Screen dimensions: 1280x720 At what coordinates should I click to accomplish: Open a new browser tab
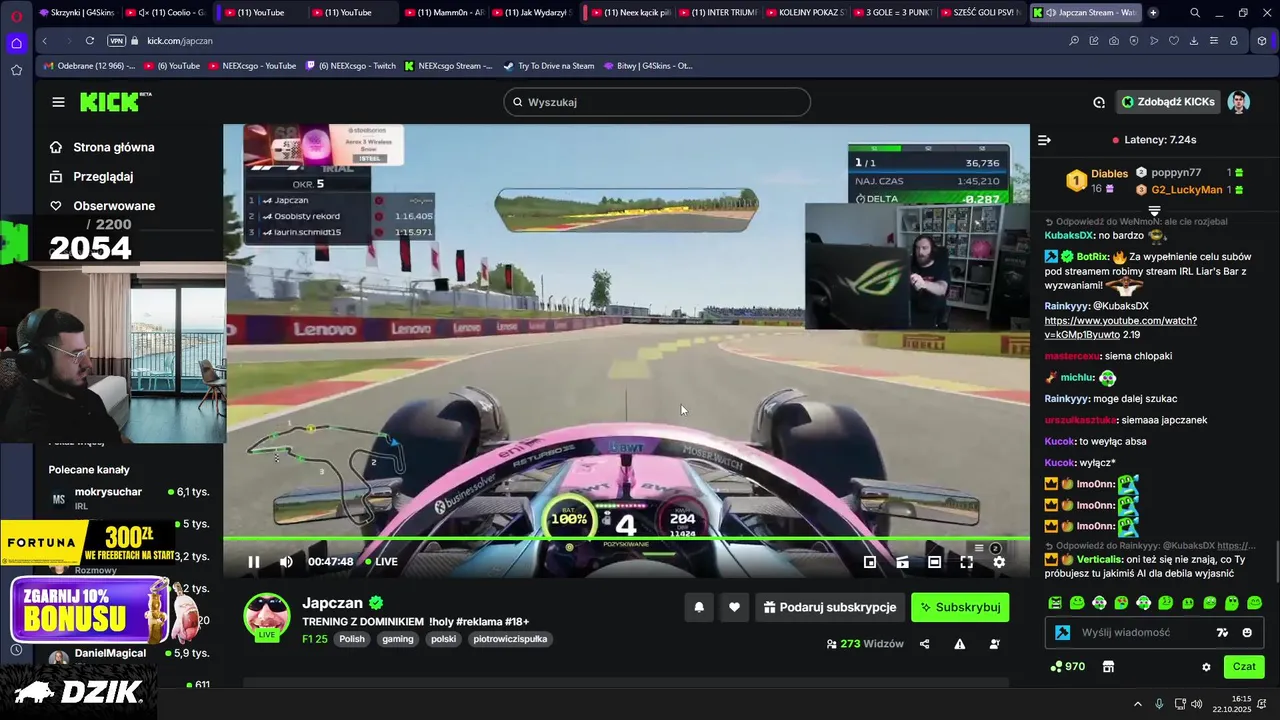point(1153,13)
